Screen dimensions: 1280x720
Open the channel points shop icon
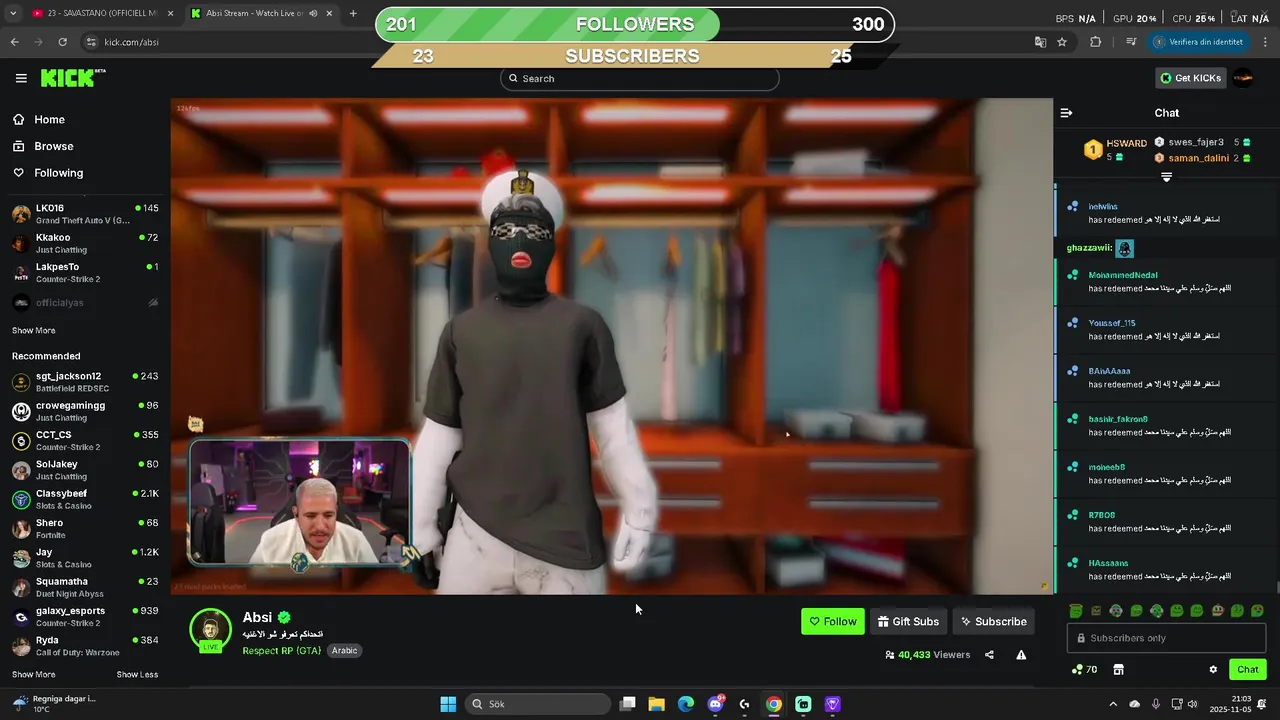click(1118, 670)
